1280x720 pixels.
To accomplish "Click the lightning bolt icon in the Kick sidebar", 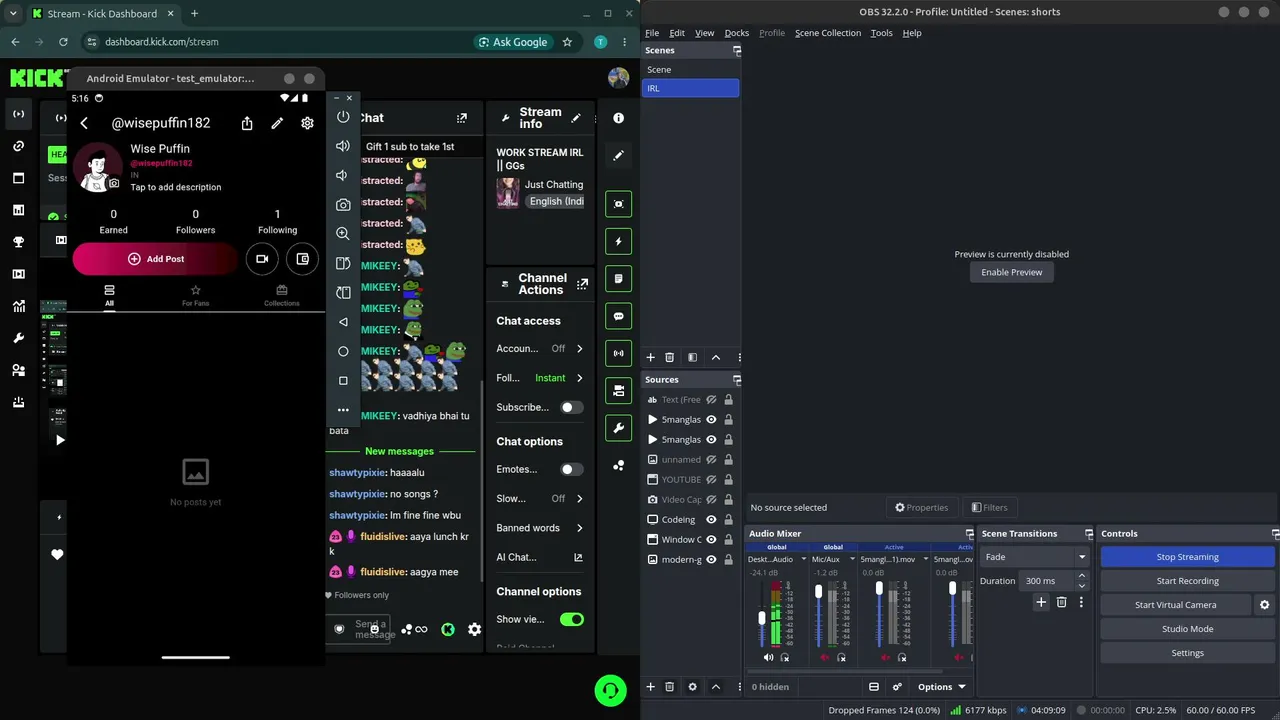I will [618, 241].
